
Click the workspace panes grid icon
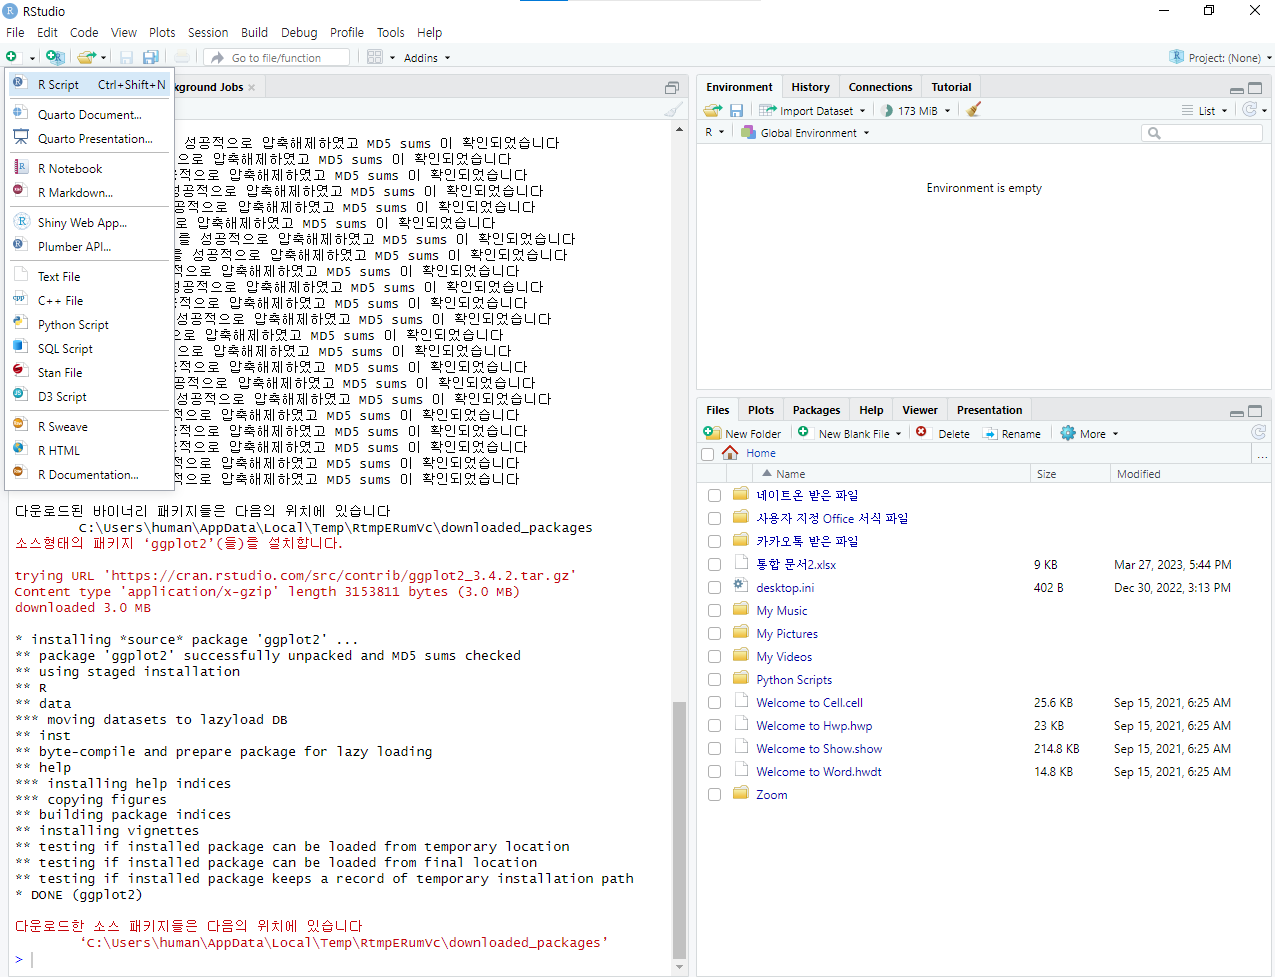(x=375, y=58)
